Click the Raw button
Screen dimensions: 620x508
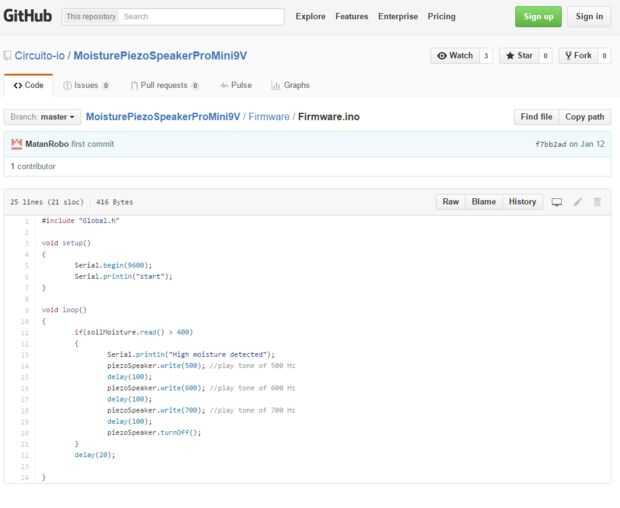click(452, 202)
